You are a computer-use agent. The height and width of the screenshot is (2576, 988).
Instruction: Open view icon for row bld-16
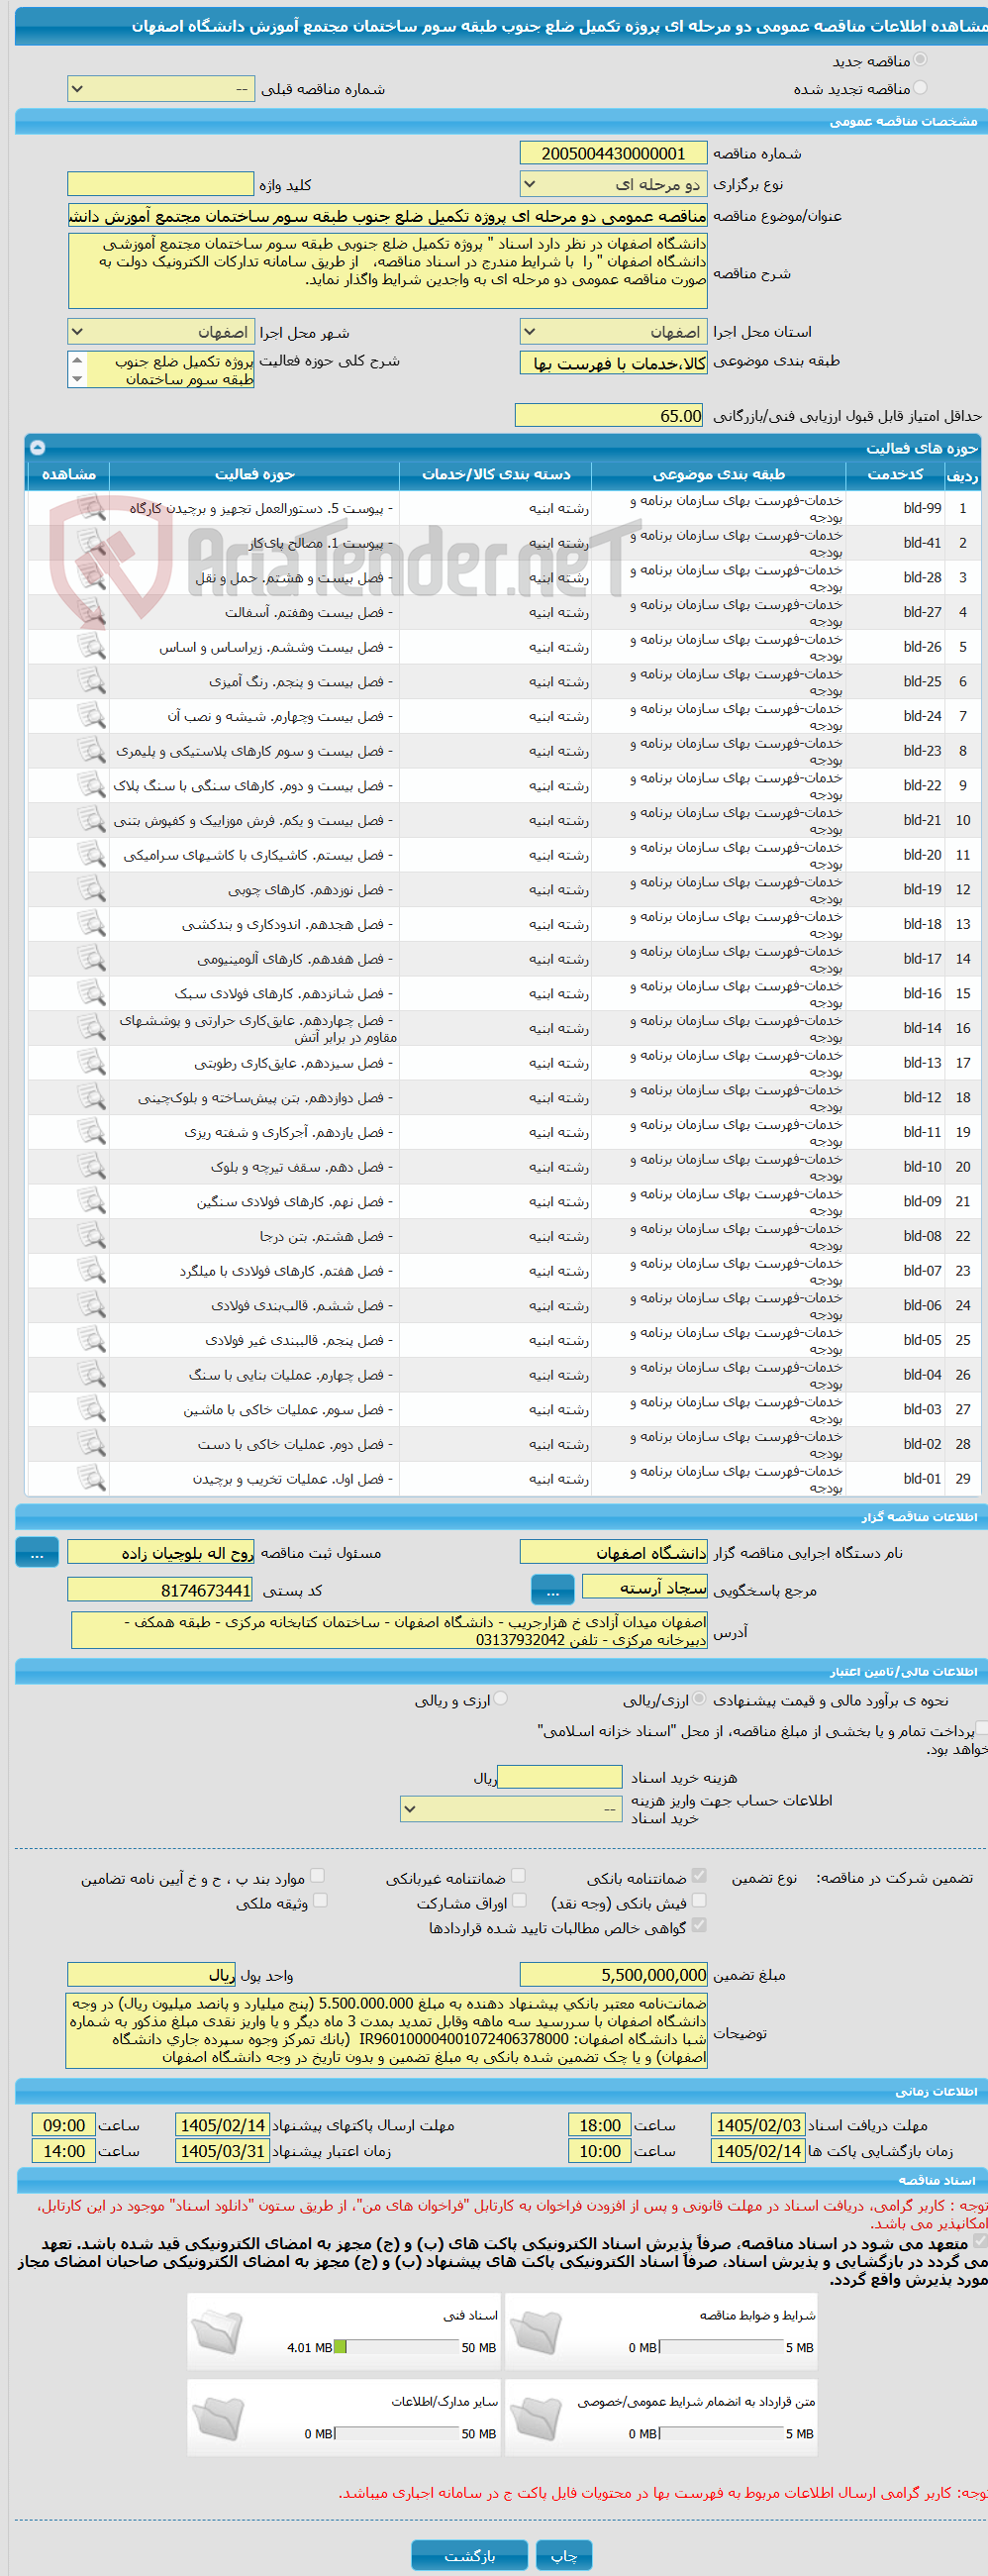coord(91,994)
